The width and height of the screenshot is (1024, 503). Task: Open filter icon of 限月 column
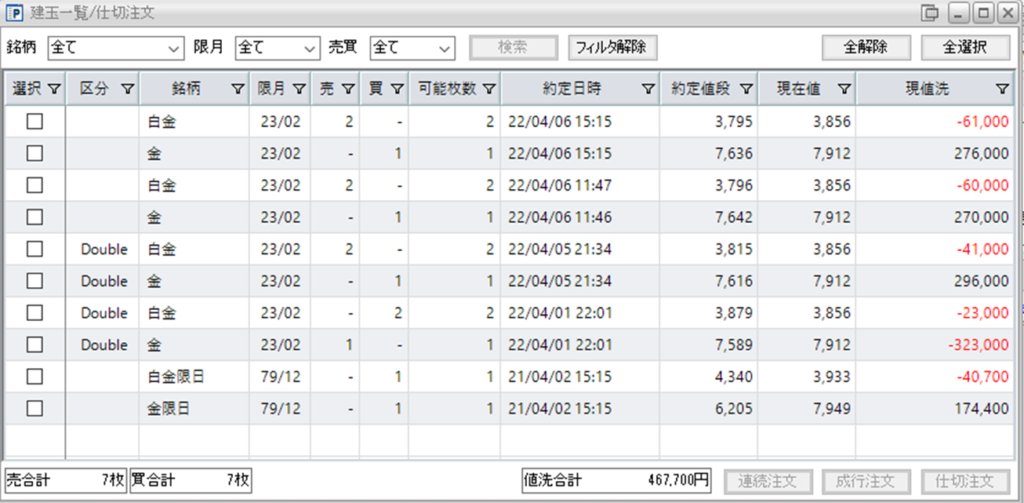299,89
